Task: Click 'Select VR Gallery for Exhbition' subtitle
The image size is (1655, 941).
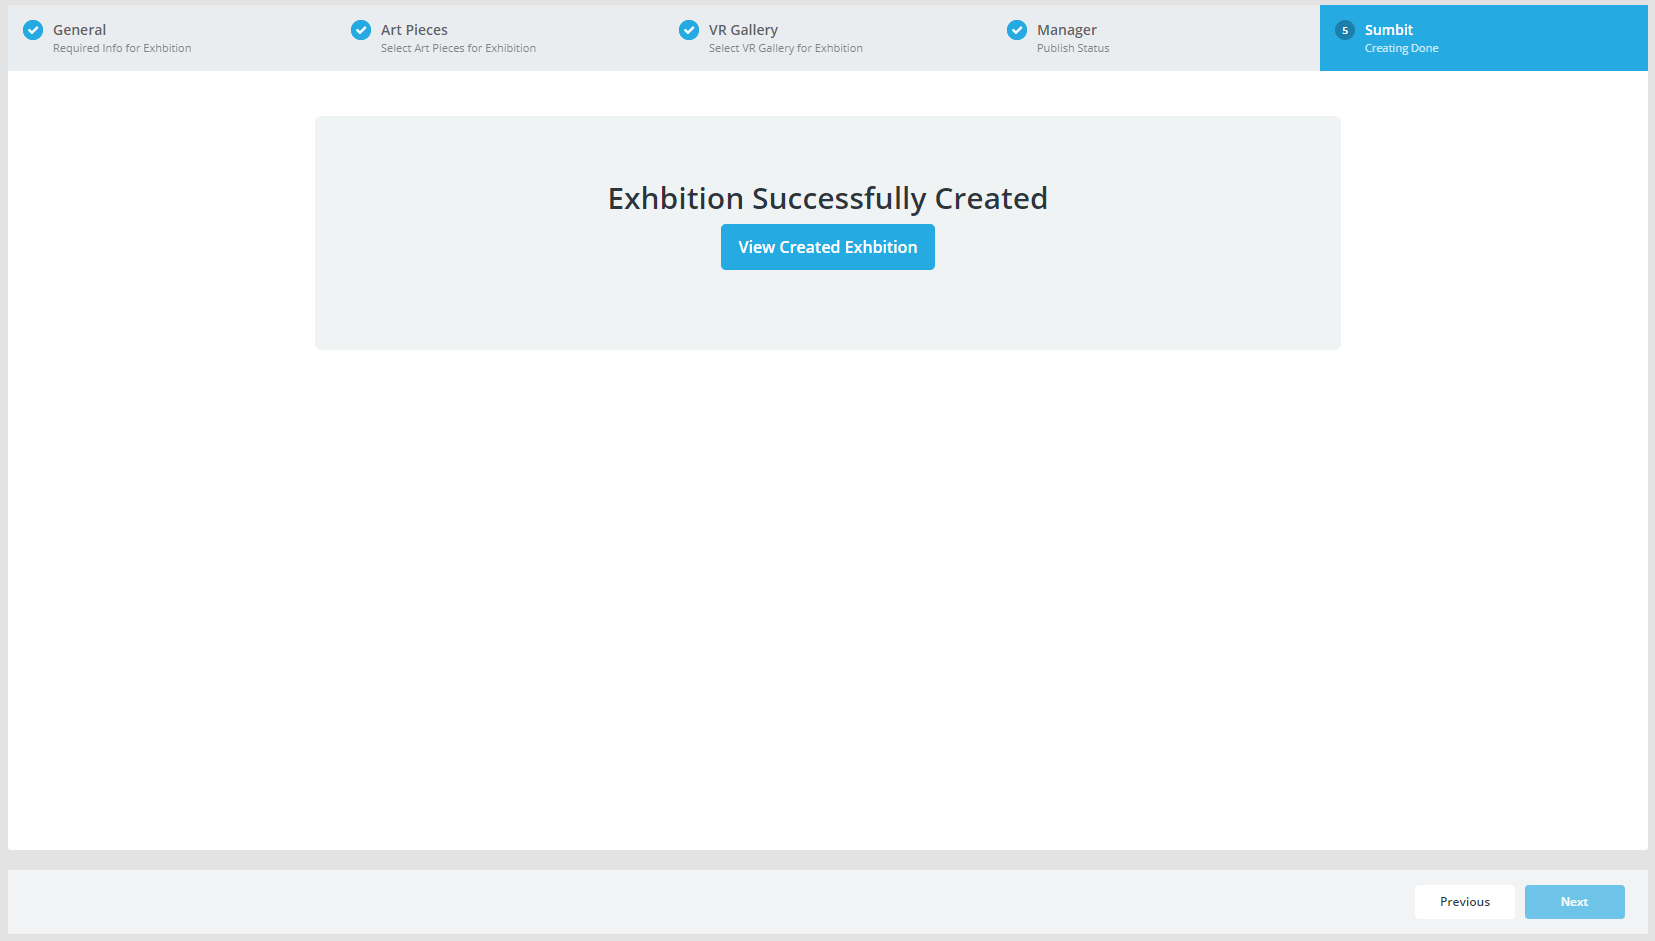Action: click(786, 48)
